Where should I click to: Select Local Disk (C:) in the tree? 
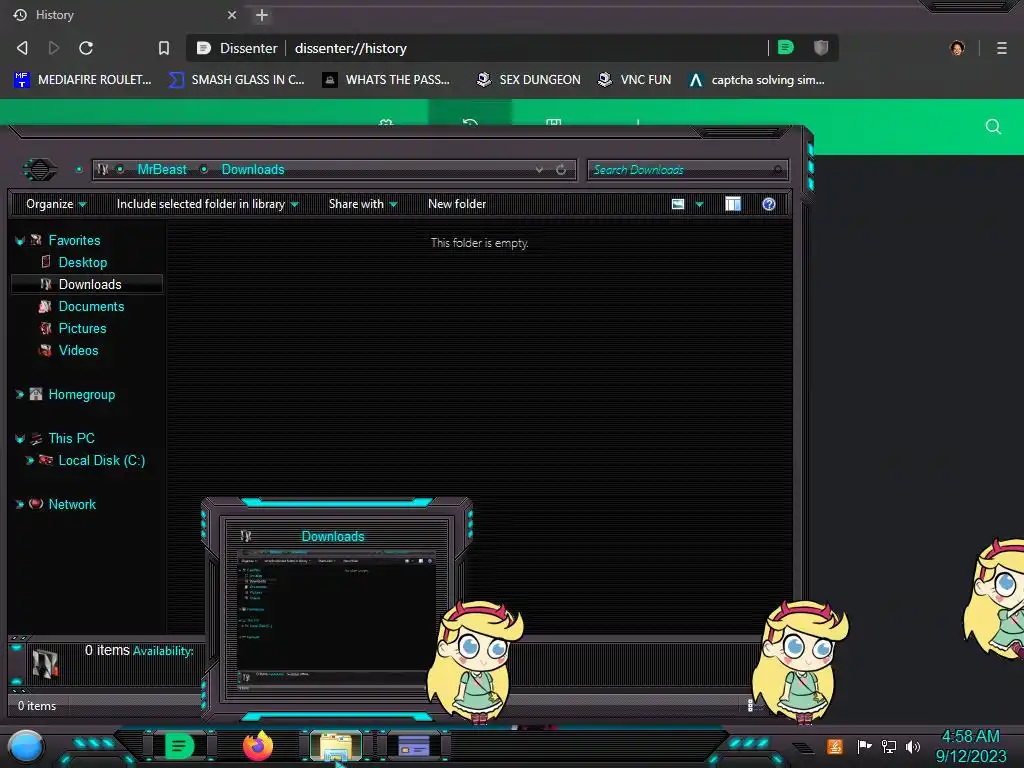[x=101, y=460]
